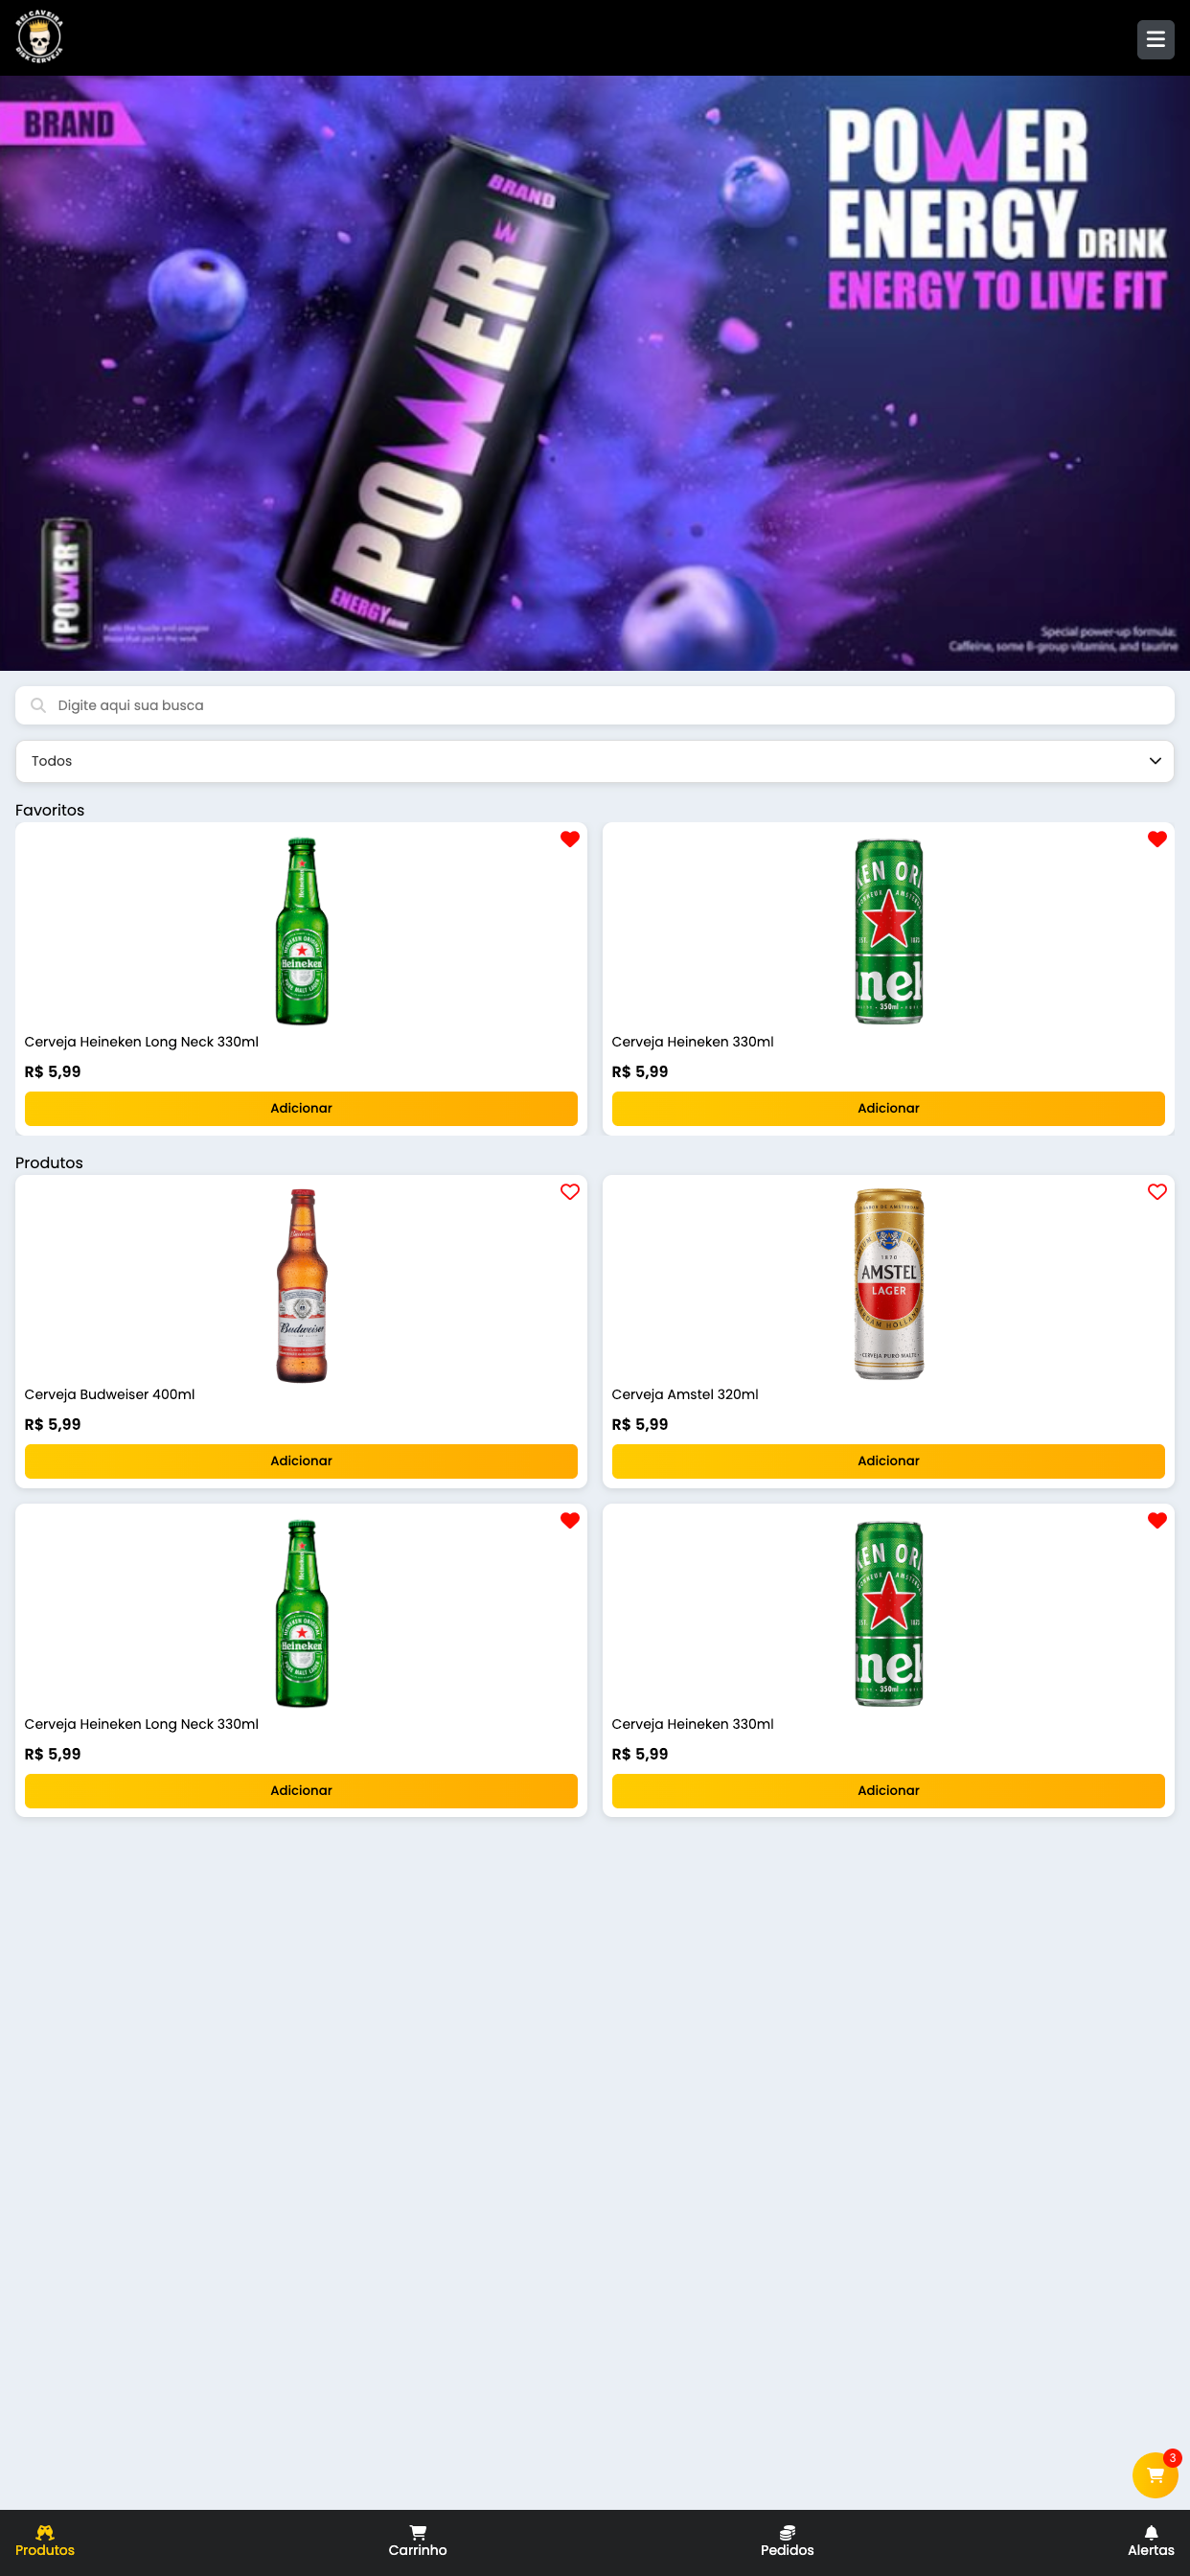1190x2576 pixels.
Task: Favorite the Cerveja Budweiser 400ml heart
Action: pos(570,1192)
